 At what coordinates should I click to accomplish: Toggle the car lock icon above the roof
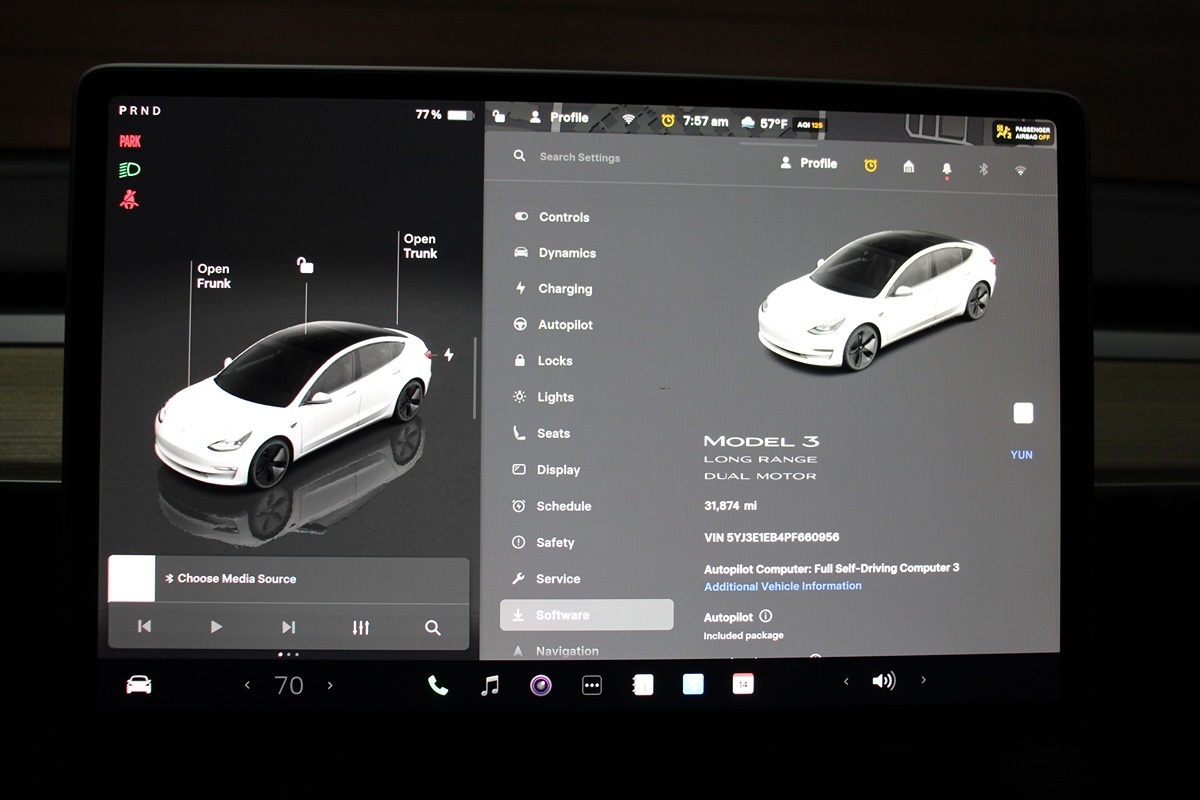pos(305,265)
